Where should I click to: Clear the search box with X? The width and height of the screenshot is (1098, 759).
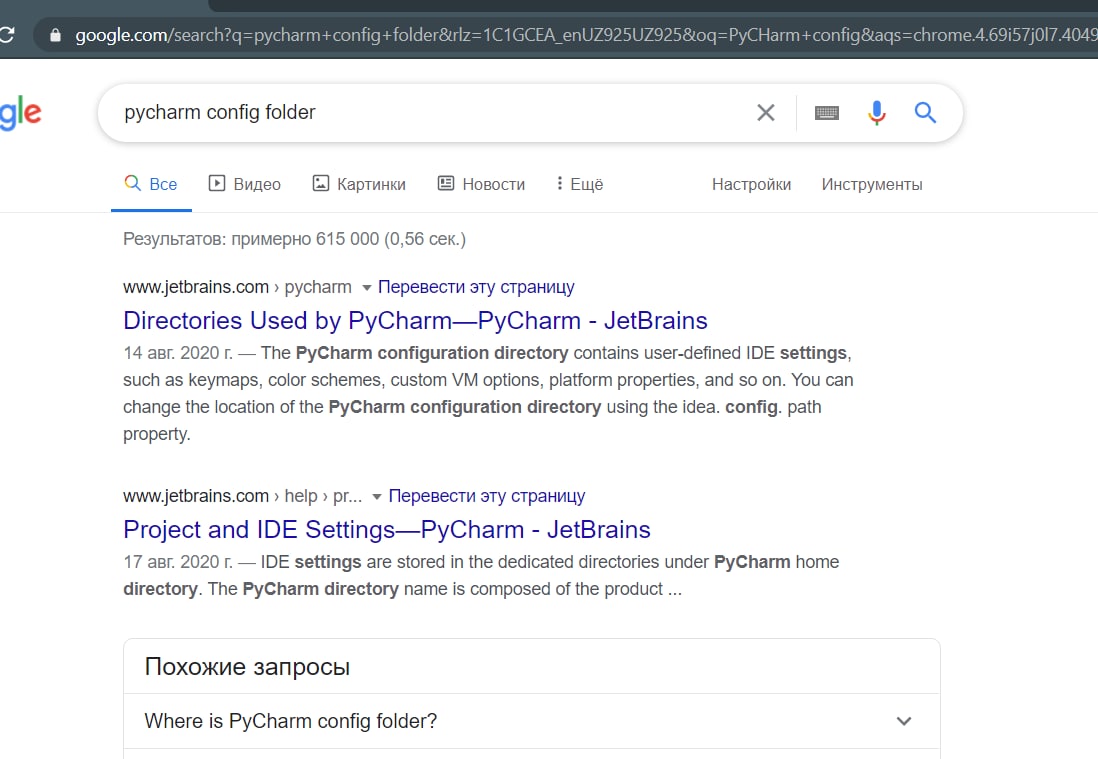[765, 112]
